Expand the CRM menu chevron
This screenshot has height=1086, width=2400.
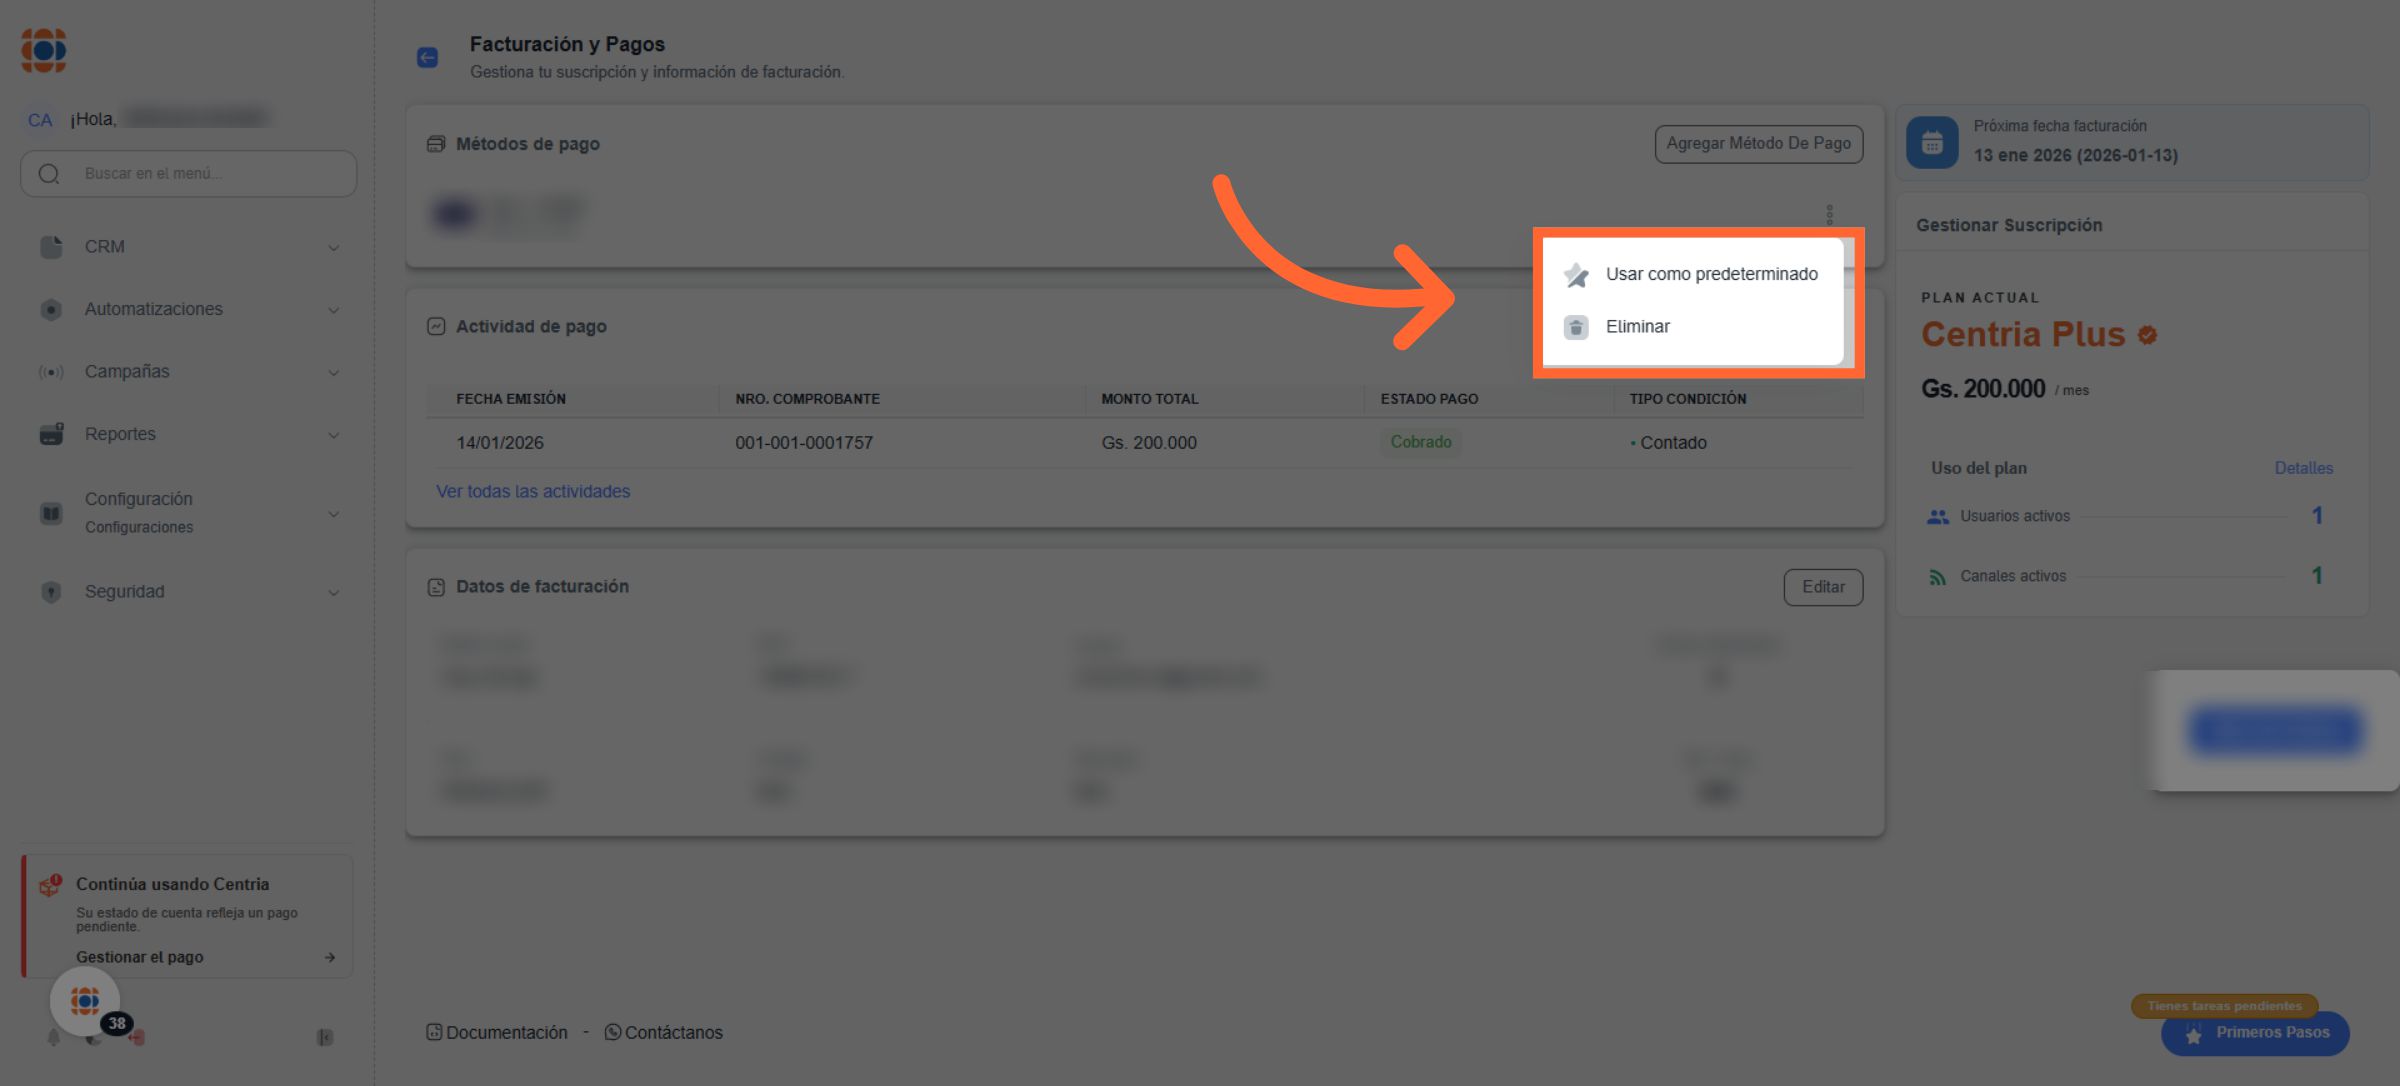click(x=334, y=248)
